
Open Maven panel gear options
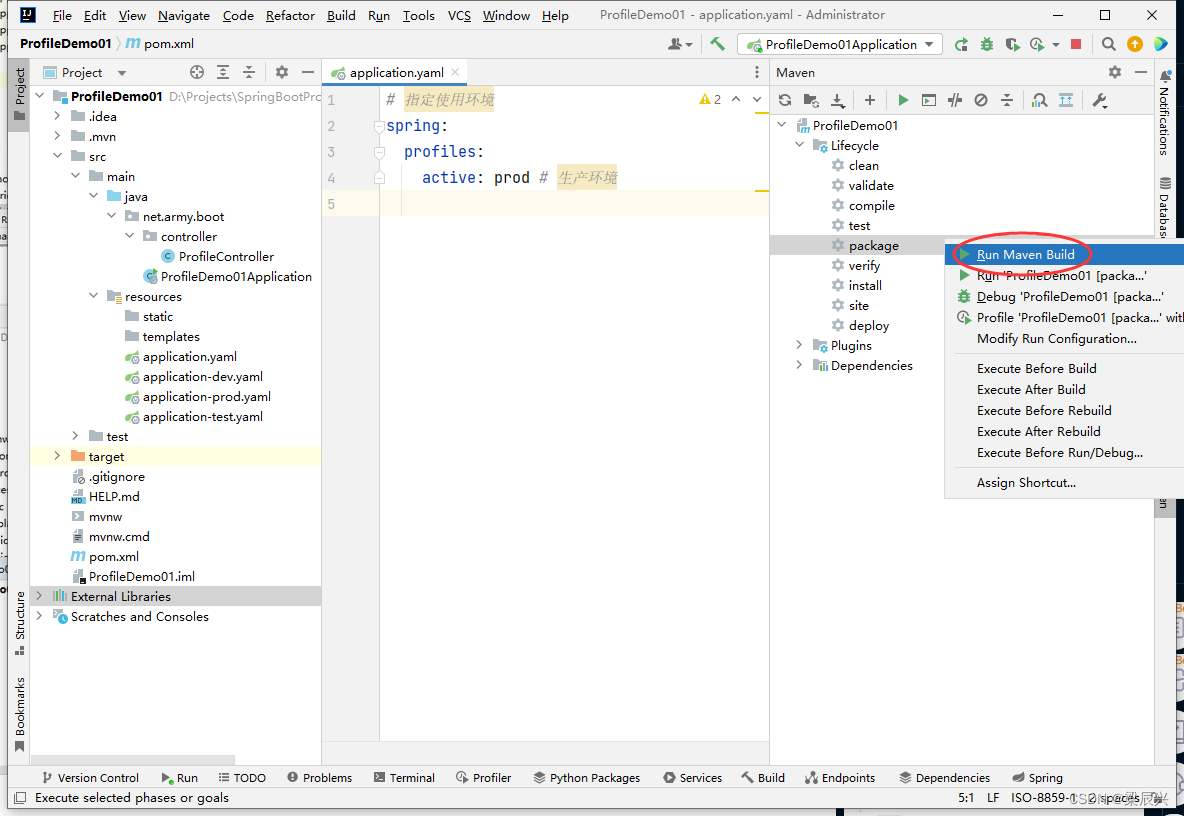pos(1115,72)
